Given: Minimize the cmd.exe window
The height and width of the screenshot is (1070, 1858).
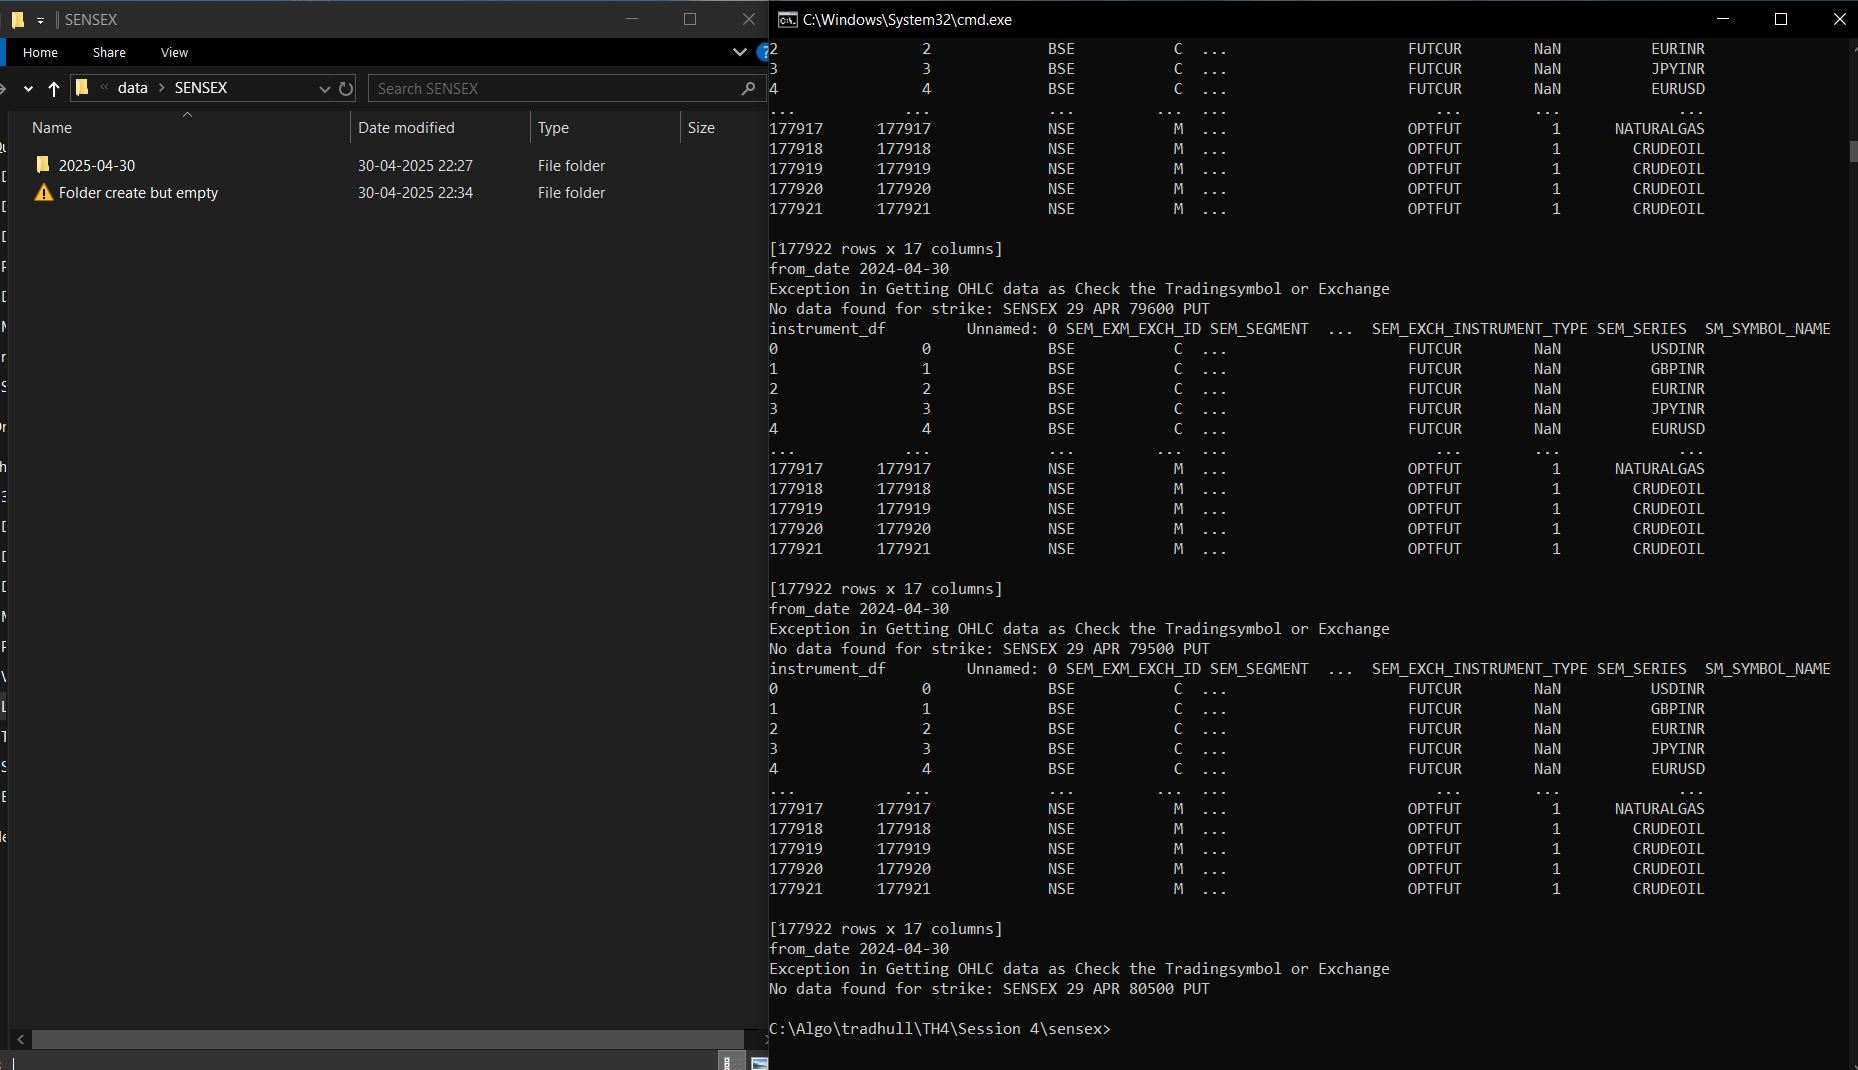Looking at the screenshot, I should pos(1722,19).
